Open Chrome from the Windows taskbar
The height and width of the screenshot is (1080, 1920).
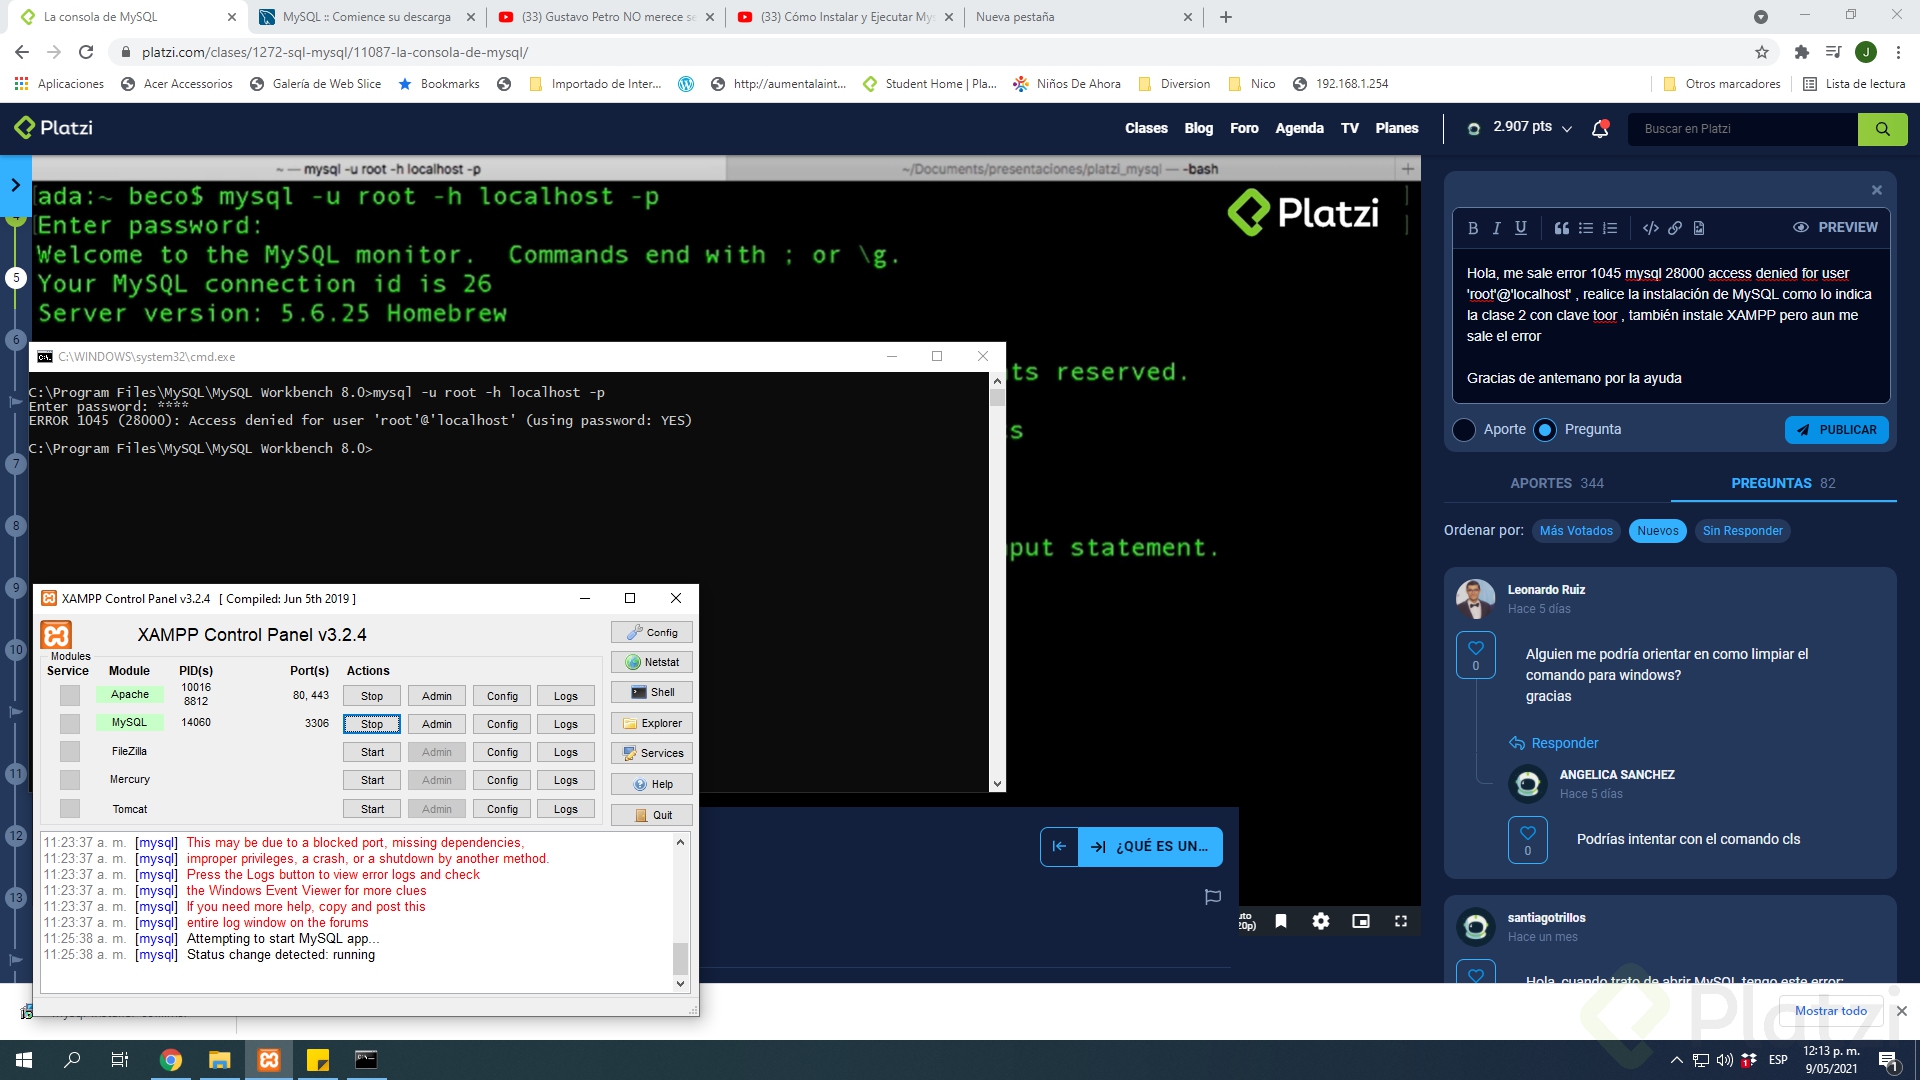click(x=171, y=1060)
